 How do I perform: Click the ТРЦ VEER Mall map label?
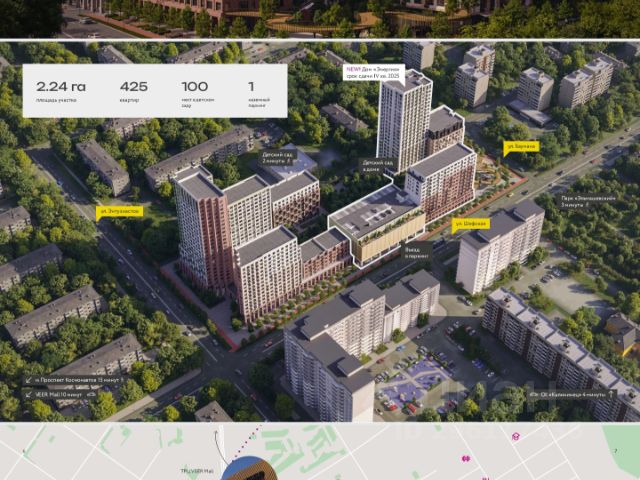pos(197,471)
